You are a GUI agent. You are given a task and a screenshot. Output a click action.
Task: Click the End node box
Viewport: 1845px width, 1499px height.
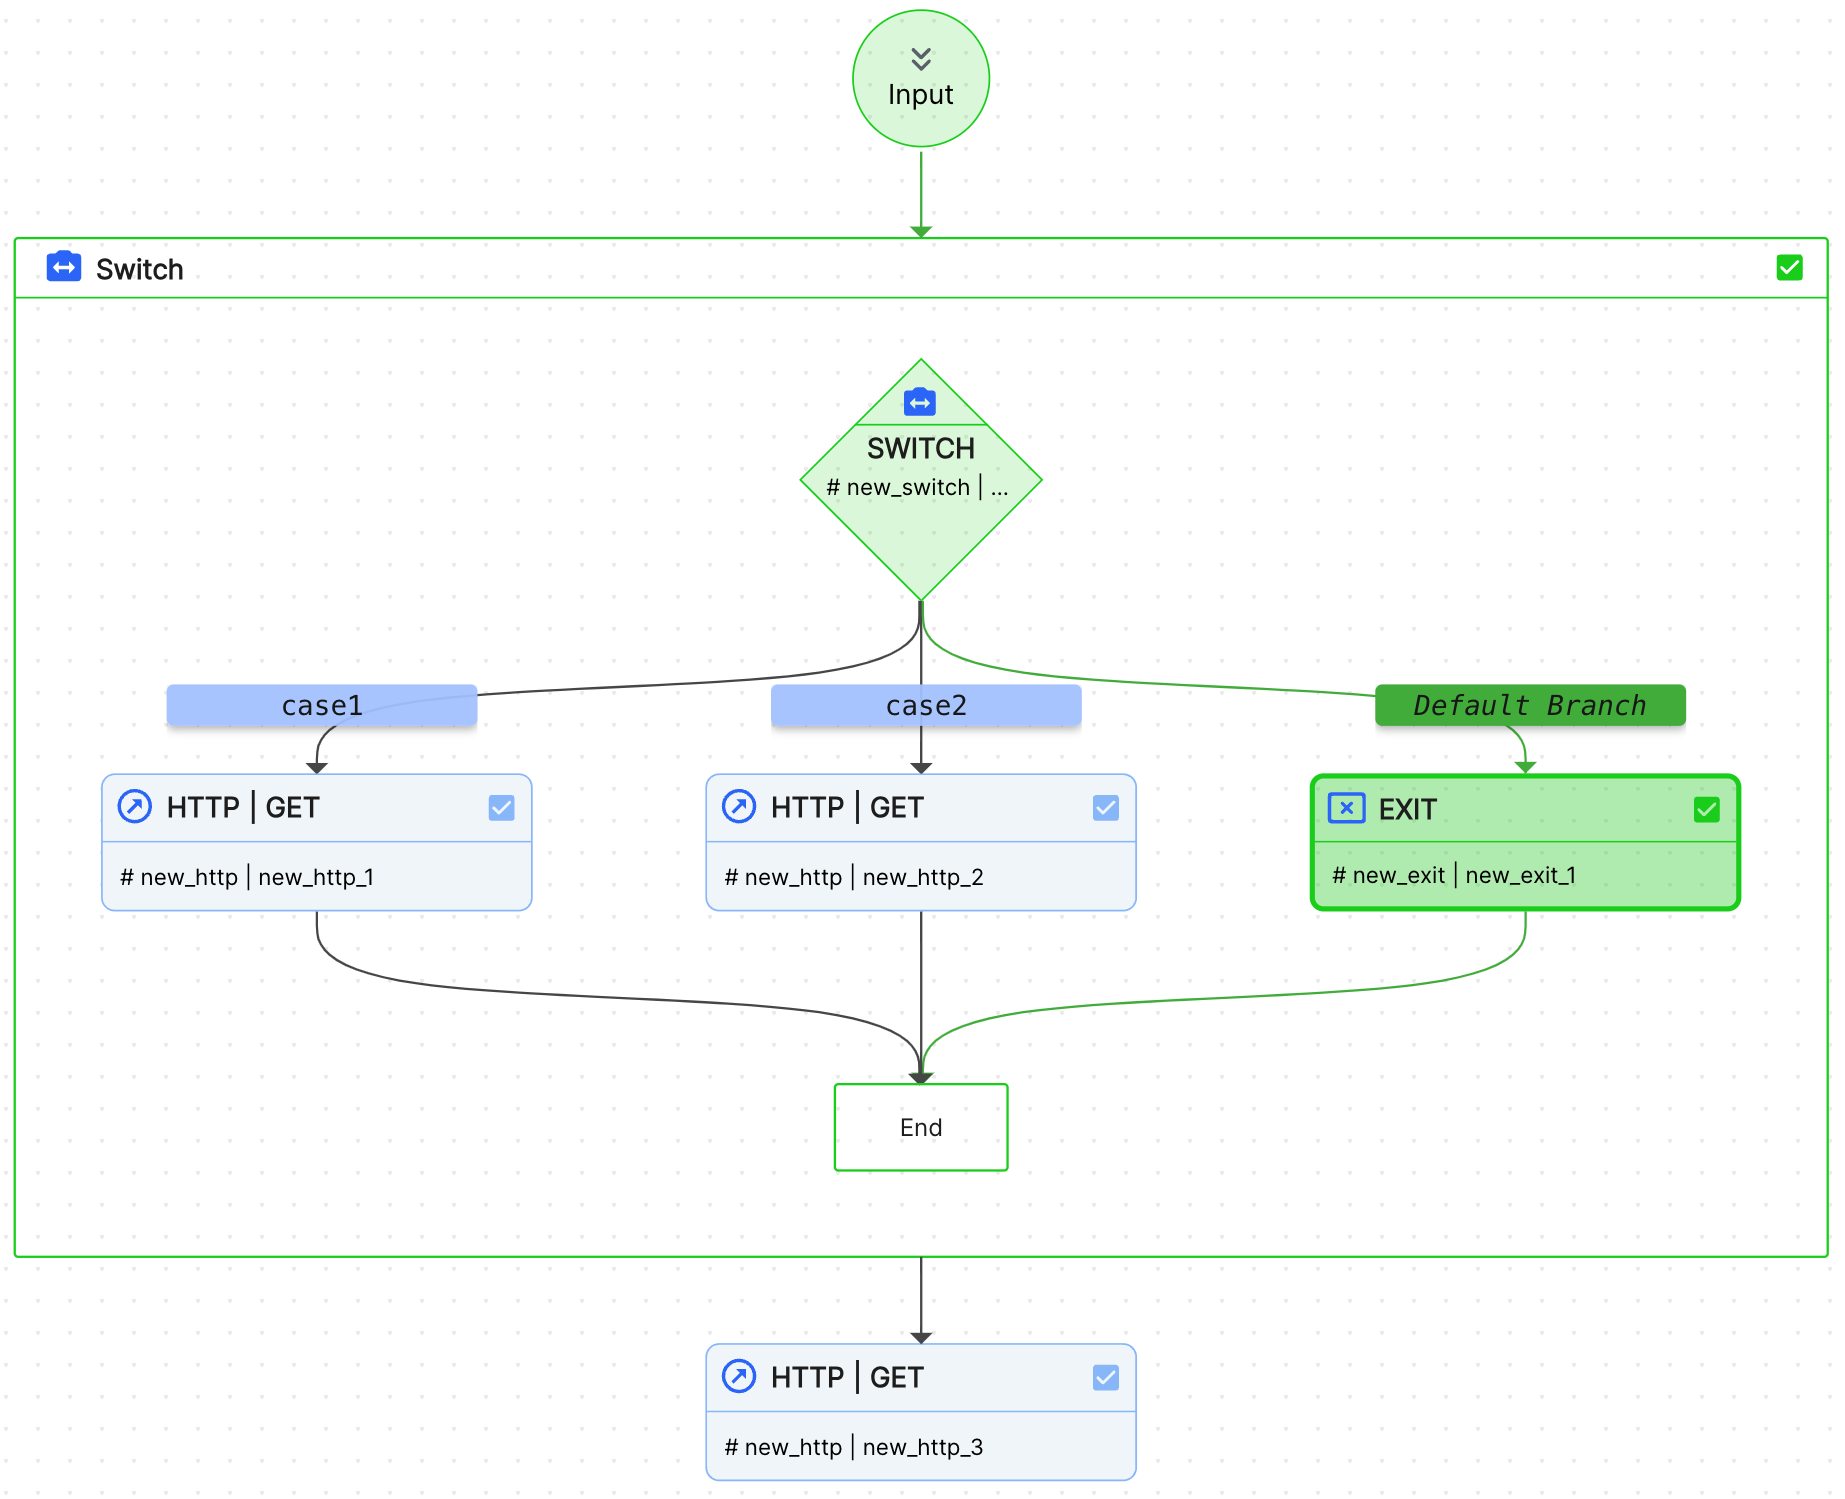click(x=921, y=1127)
